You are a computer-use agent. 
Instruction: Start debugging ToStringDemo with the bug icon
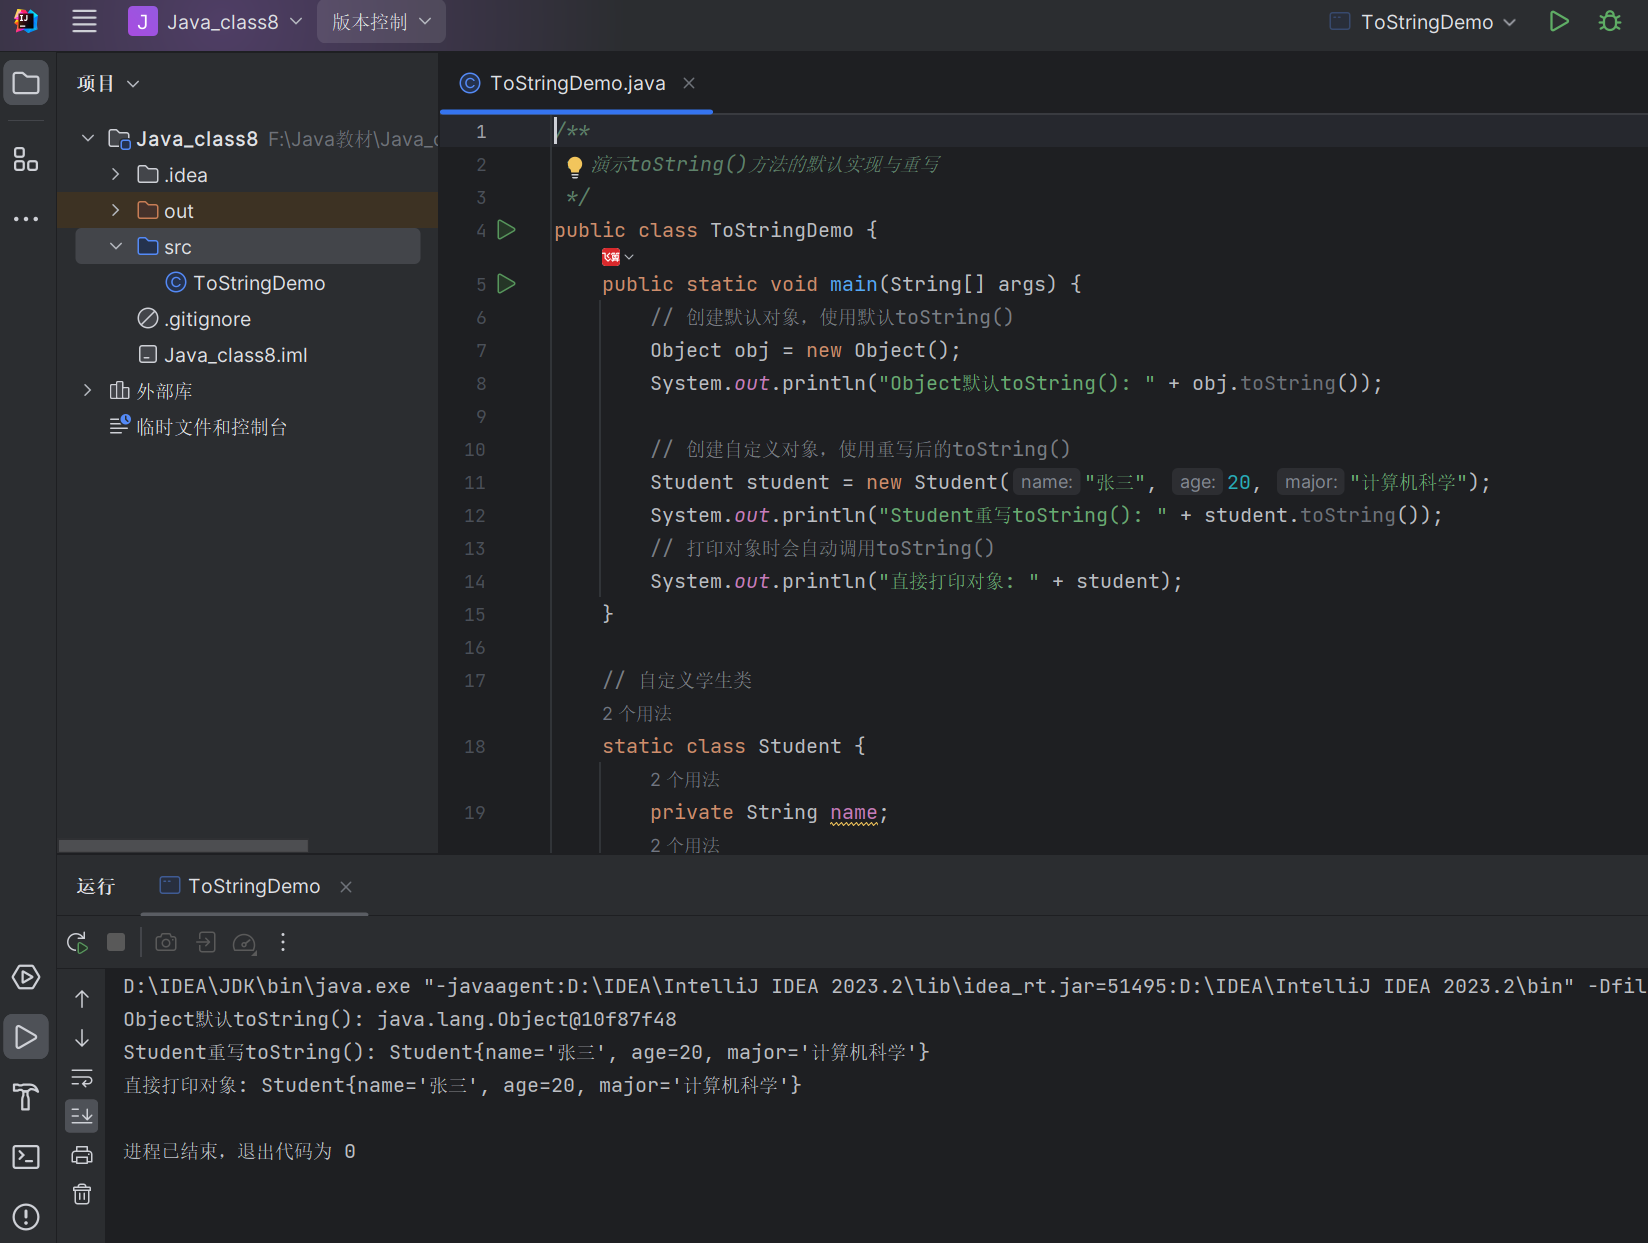tap(1610, 22)
